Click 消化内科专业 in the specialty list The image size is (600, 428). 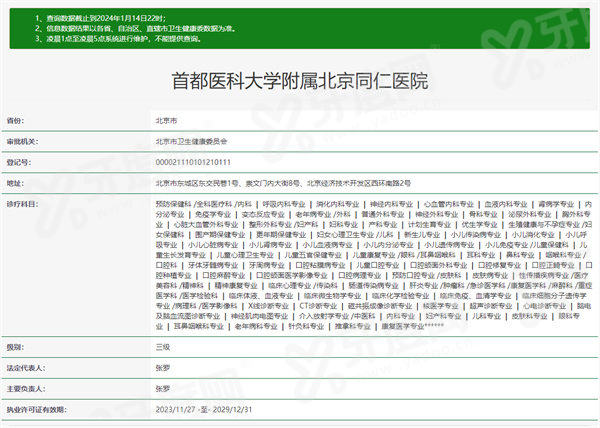pos(338,204)
